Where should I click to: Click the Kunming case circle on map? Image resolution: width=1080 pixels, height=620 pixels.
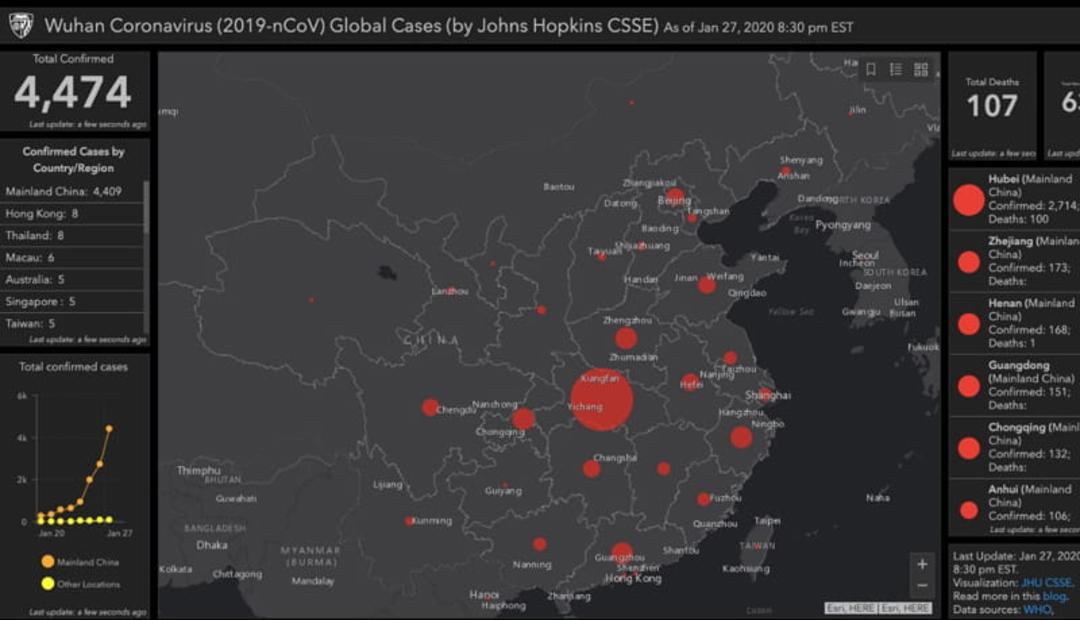(410, 521)
